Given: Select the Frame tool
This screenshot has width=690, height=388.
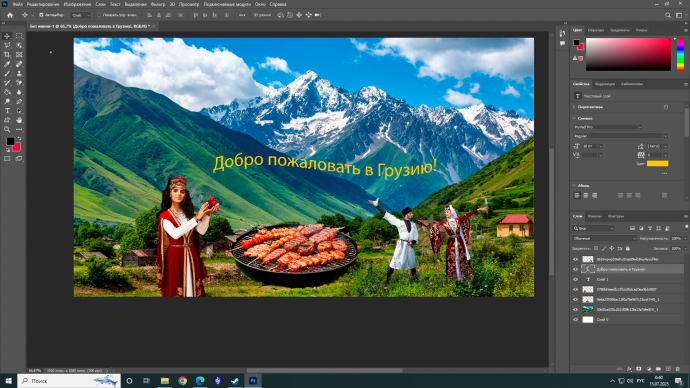Looking at the screenshot, I should point(19,55).
